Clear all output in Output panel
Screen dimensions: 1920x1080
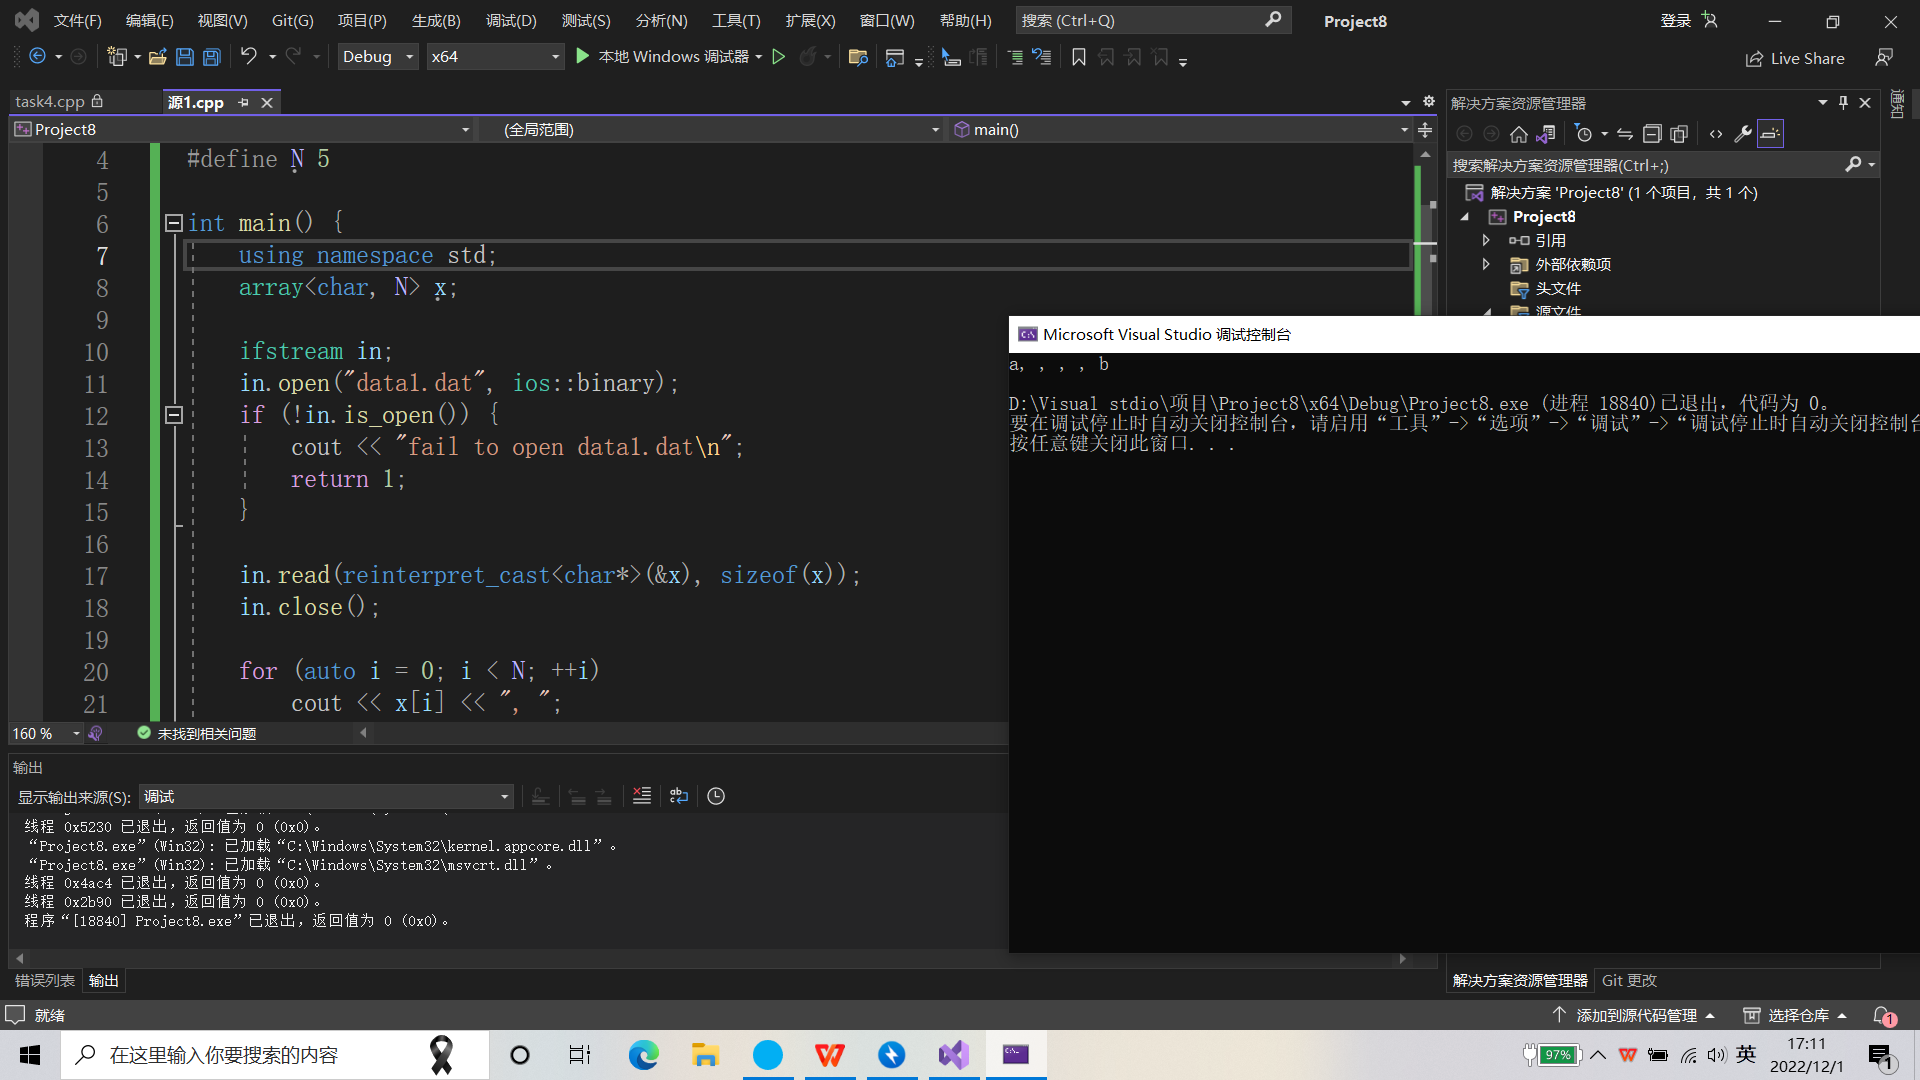(642, 796)
